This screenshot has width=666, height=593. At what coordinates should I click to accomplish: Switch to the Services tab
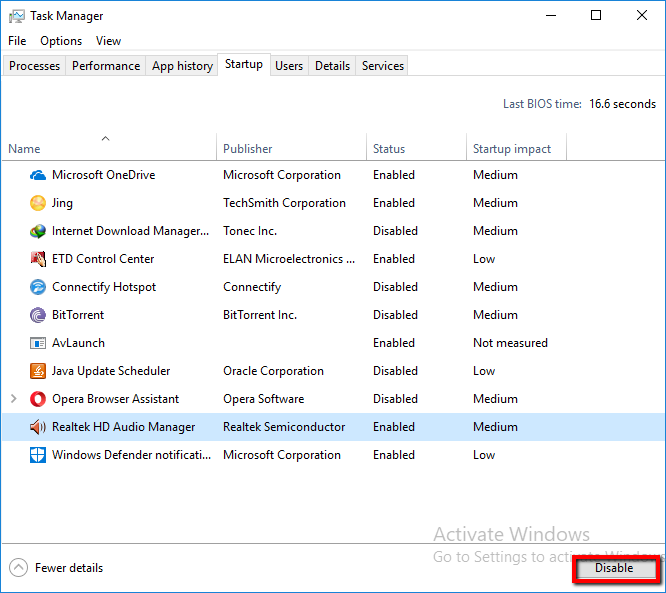[x=383, y=66]
